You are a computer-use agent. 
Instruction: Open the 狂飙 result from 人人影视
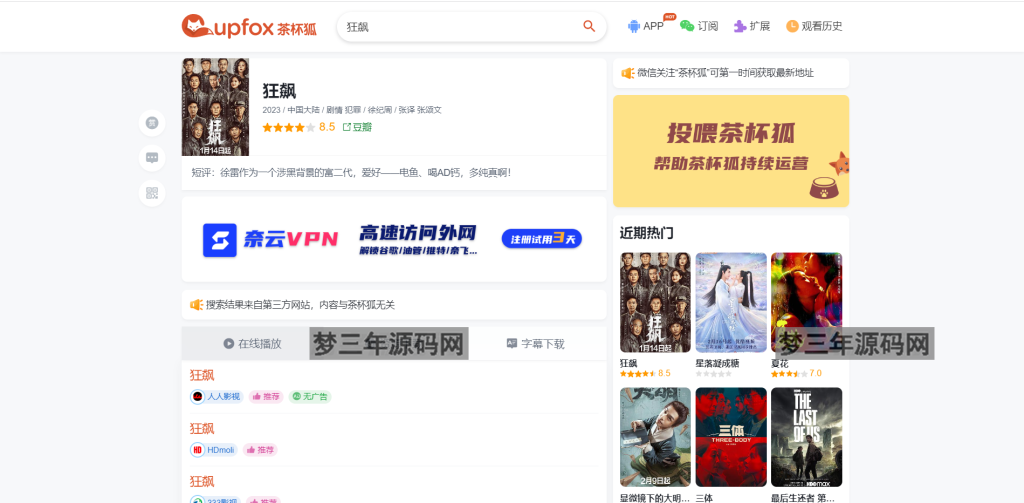coord(202,375)
